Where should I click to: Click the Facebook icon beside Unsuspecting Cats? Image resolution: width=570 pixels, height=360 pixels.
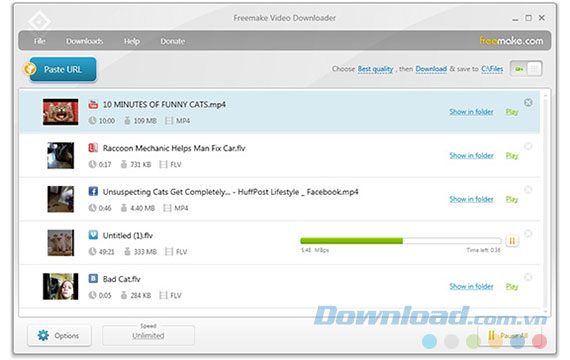93,191
